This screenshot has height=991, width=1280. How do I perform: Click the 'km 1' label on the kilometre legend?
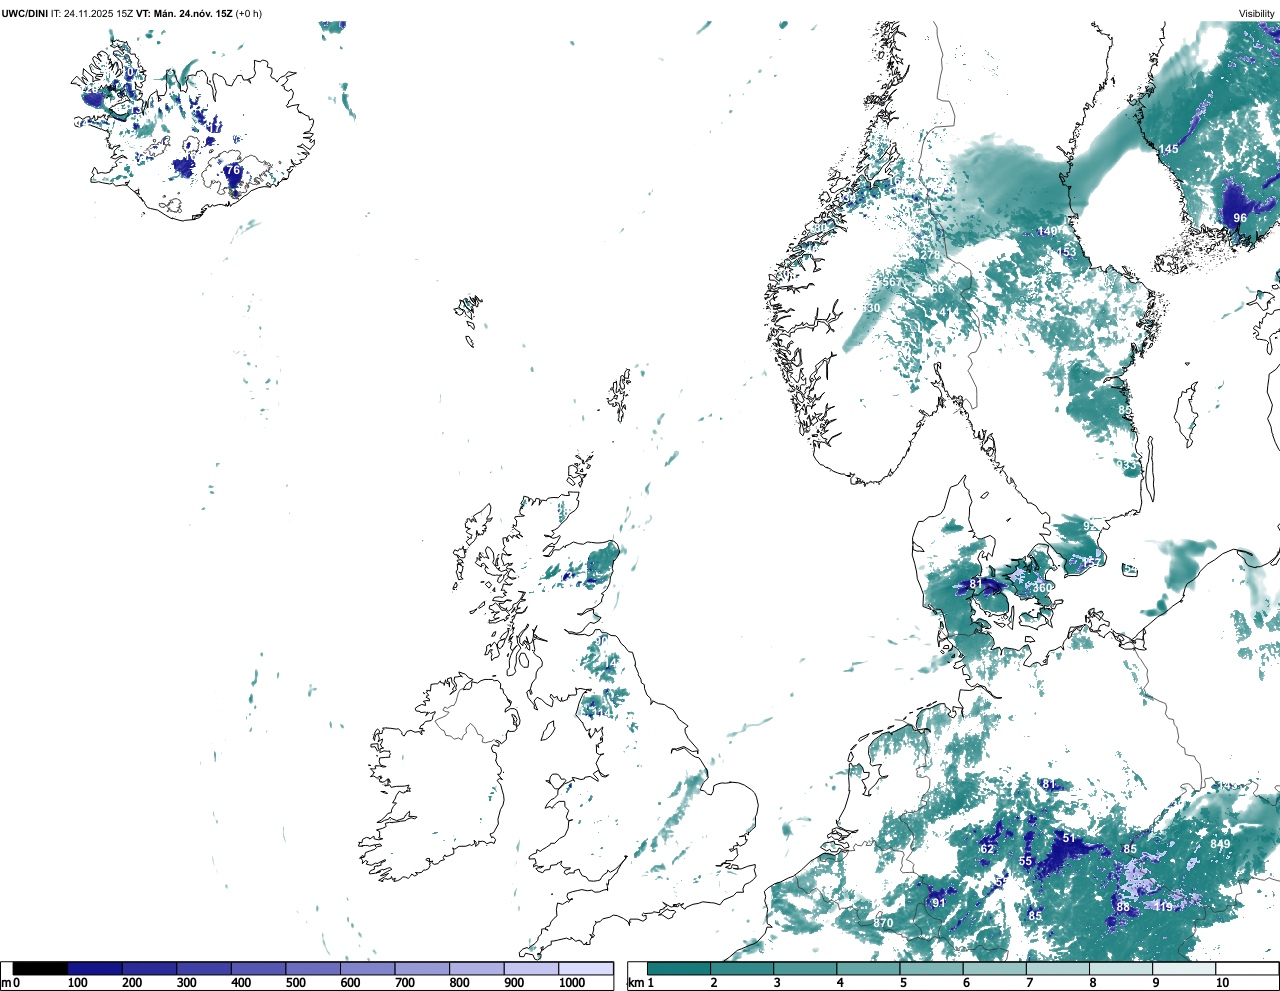tap(642, 983)
